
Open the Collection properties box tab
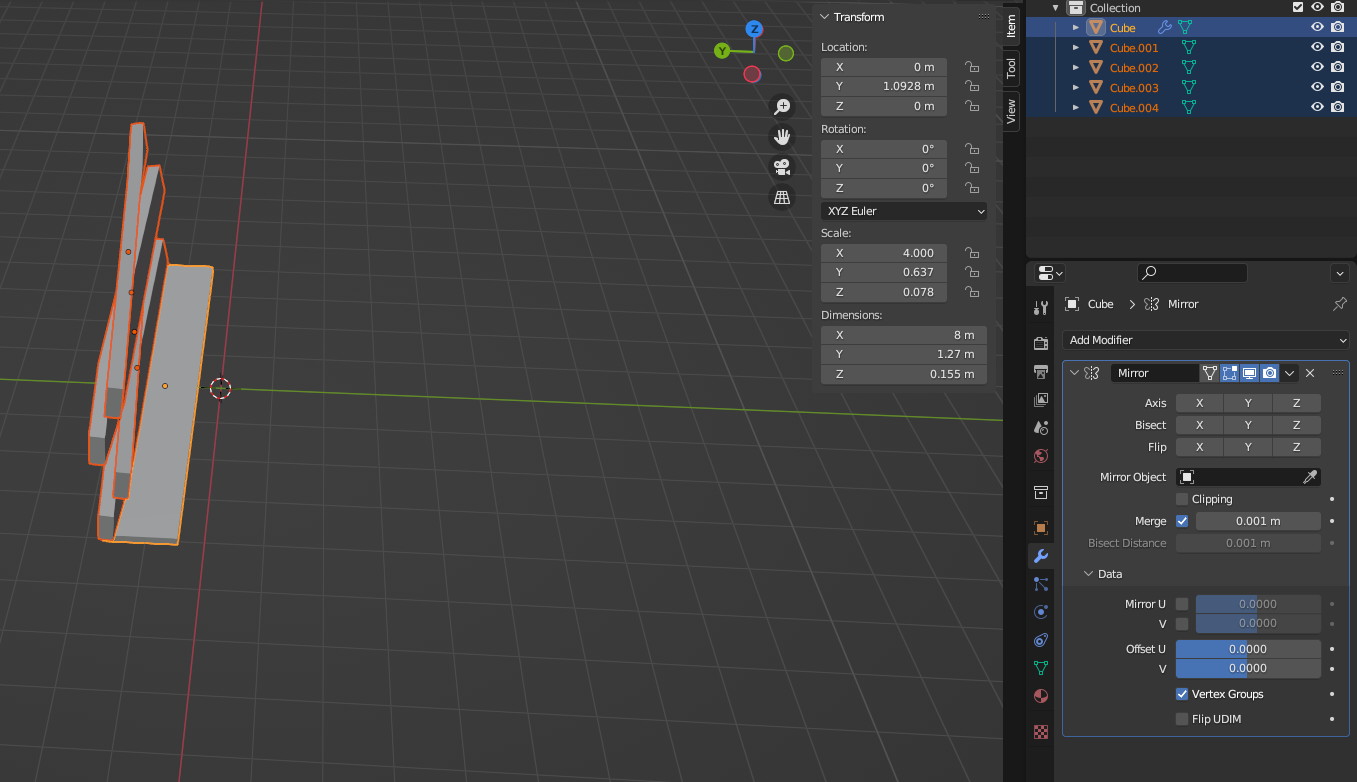(x=1041, y=492)
